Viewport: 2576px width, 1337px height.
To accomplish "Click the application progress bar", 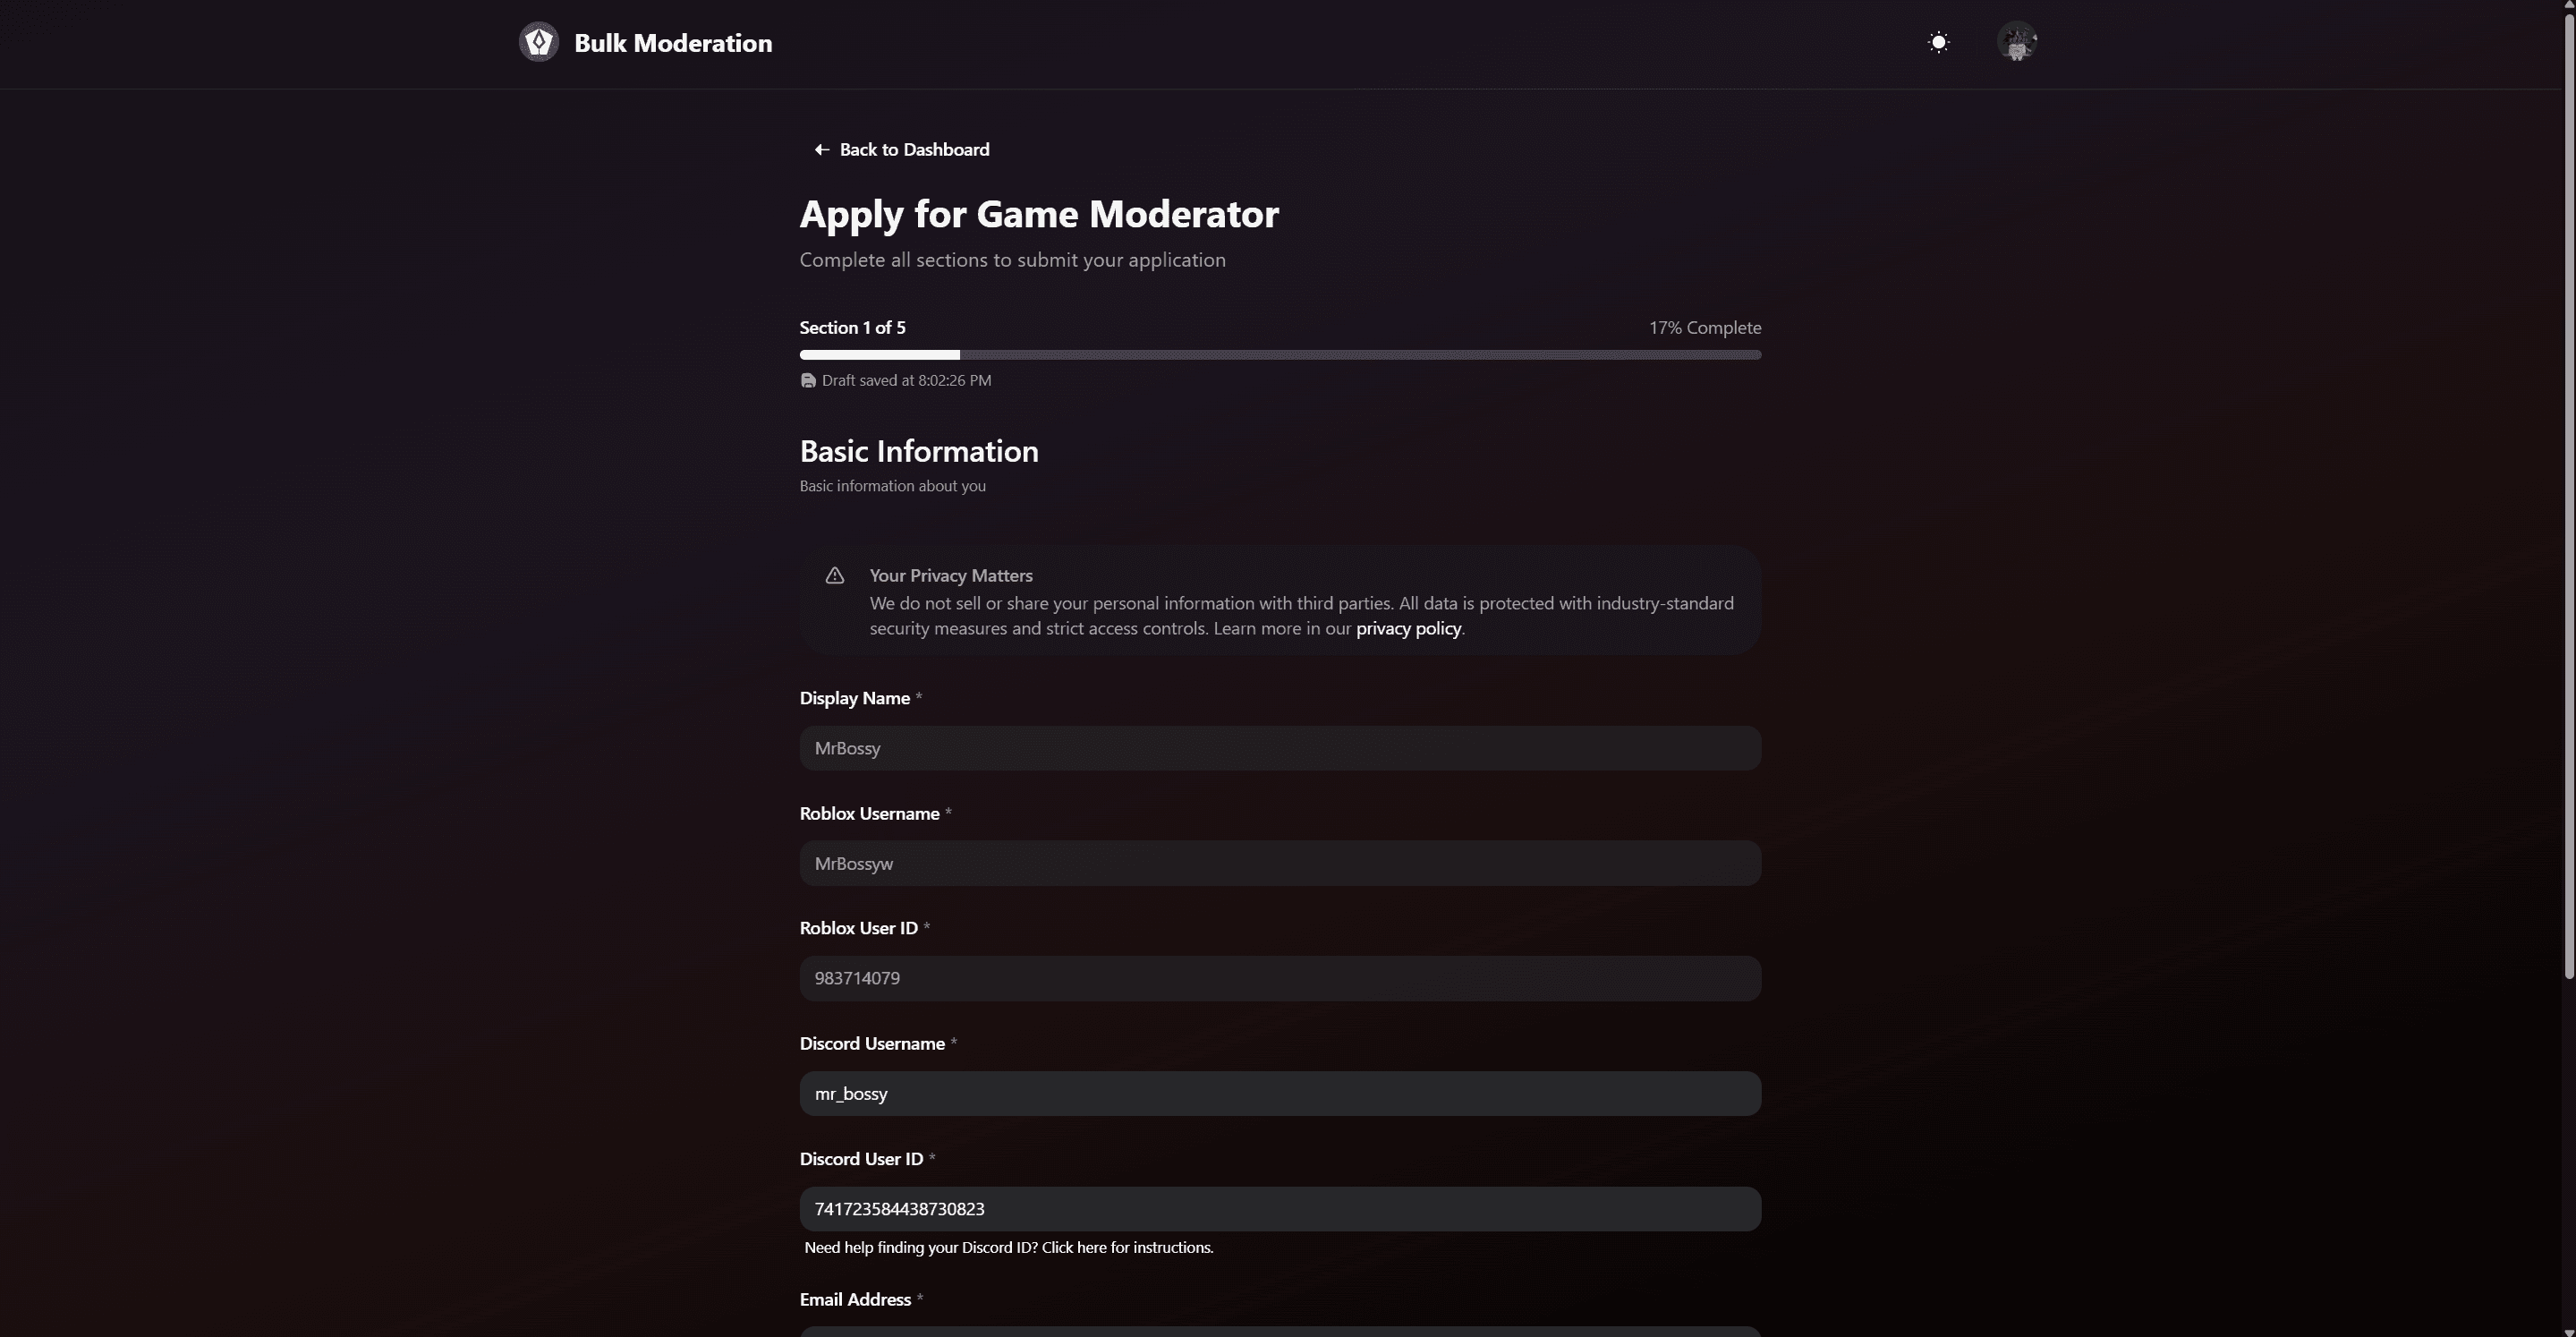I will 1280,355.
